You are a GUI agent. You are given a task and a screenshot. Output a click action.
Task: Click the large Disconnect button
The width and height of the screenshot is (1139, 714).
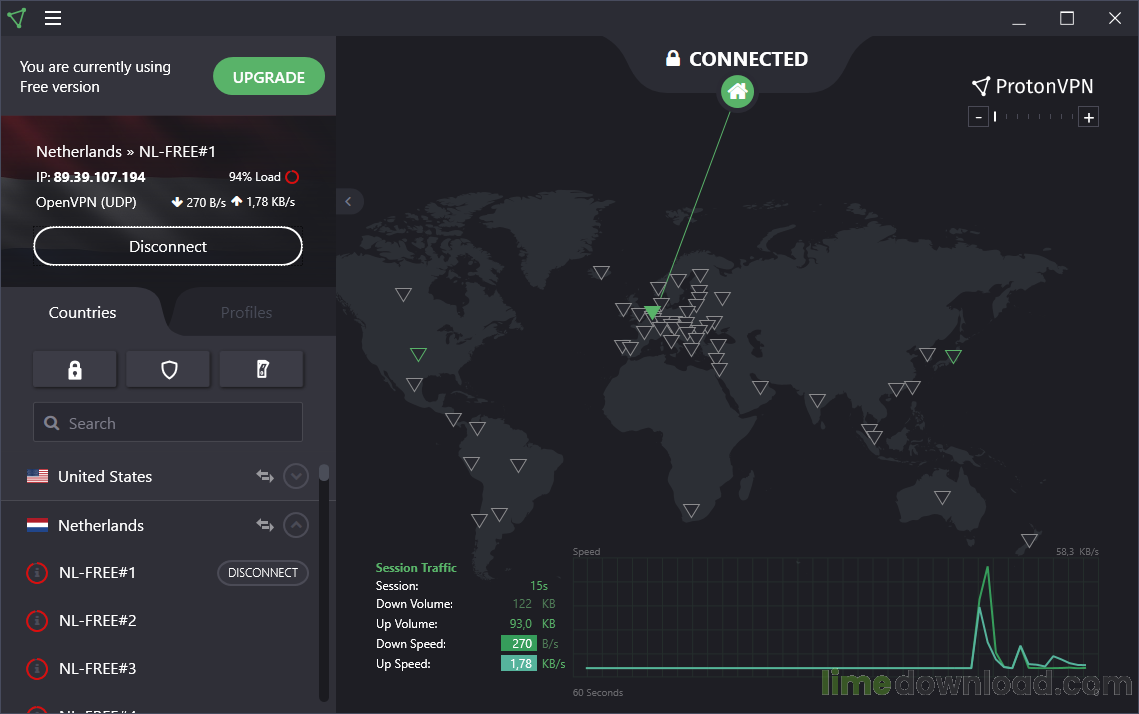point(168,246)
